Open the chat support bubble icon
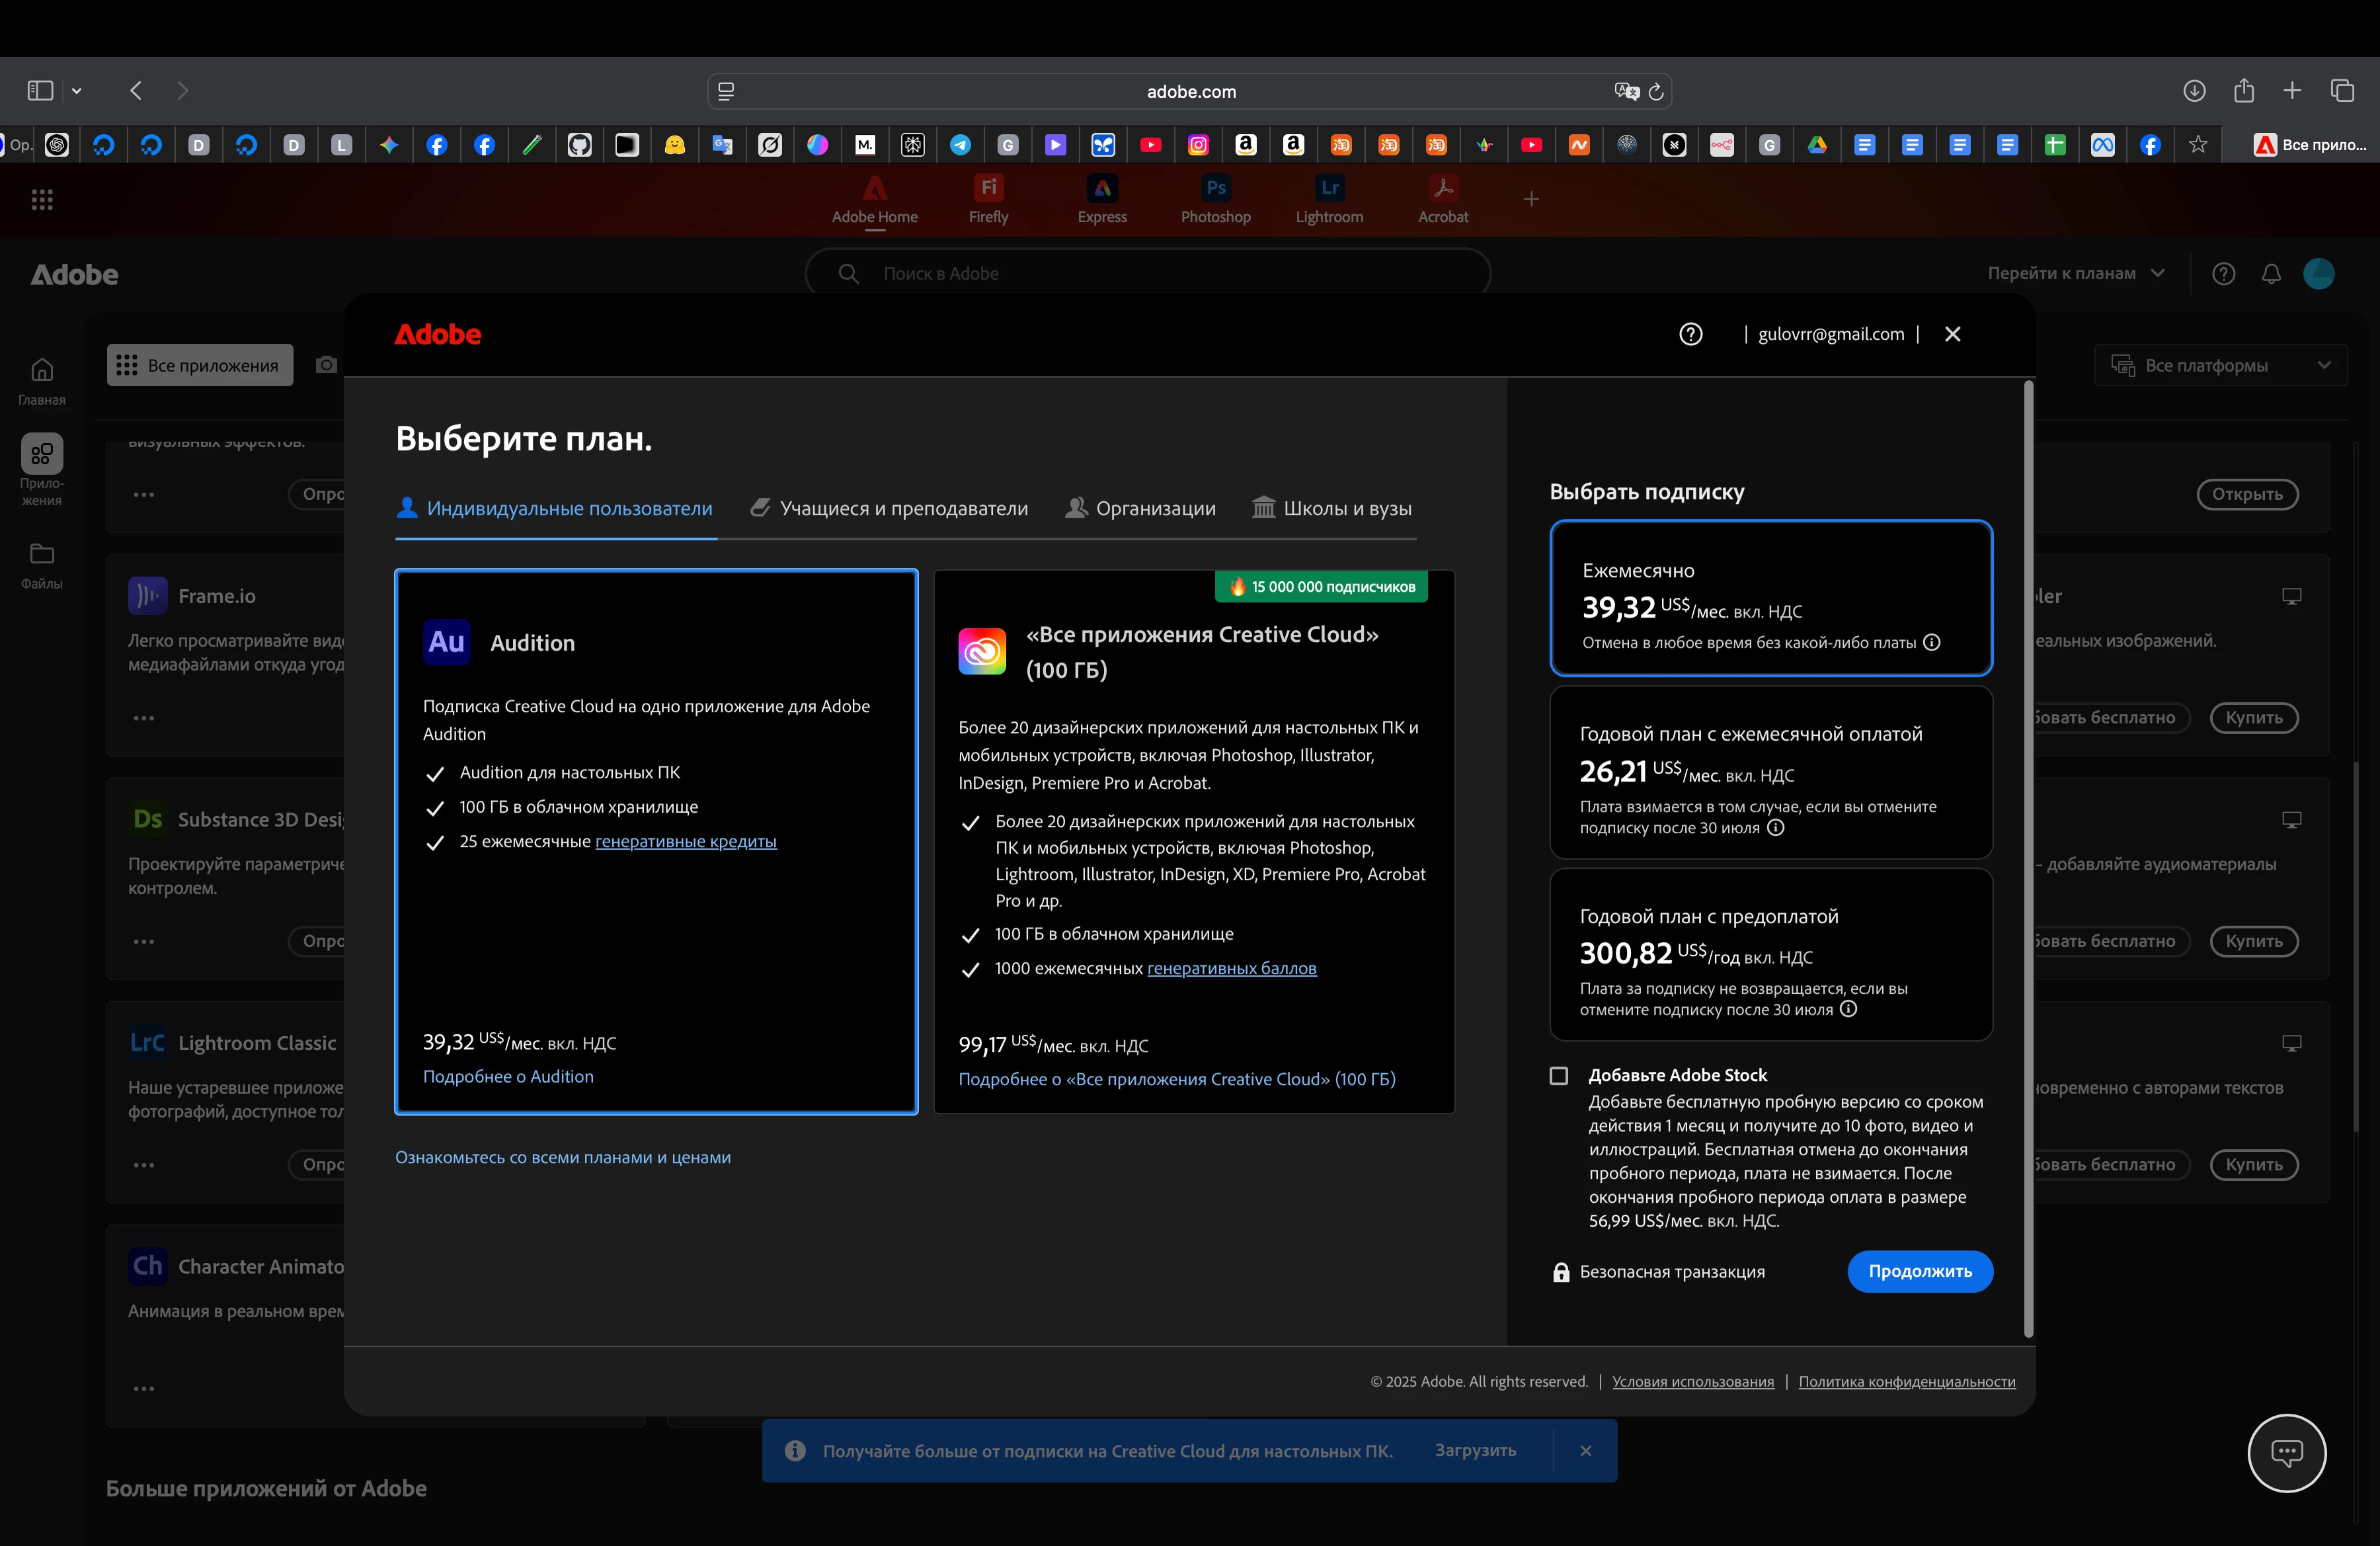Screen dimensions: 2380x1546 pyautogui.click(x=2286, y=1452)
